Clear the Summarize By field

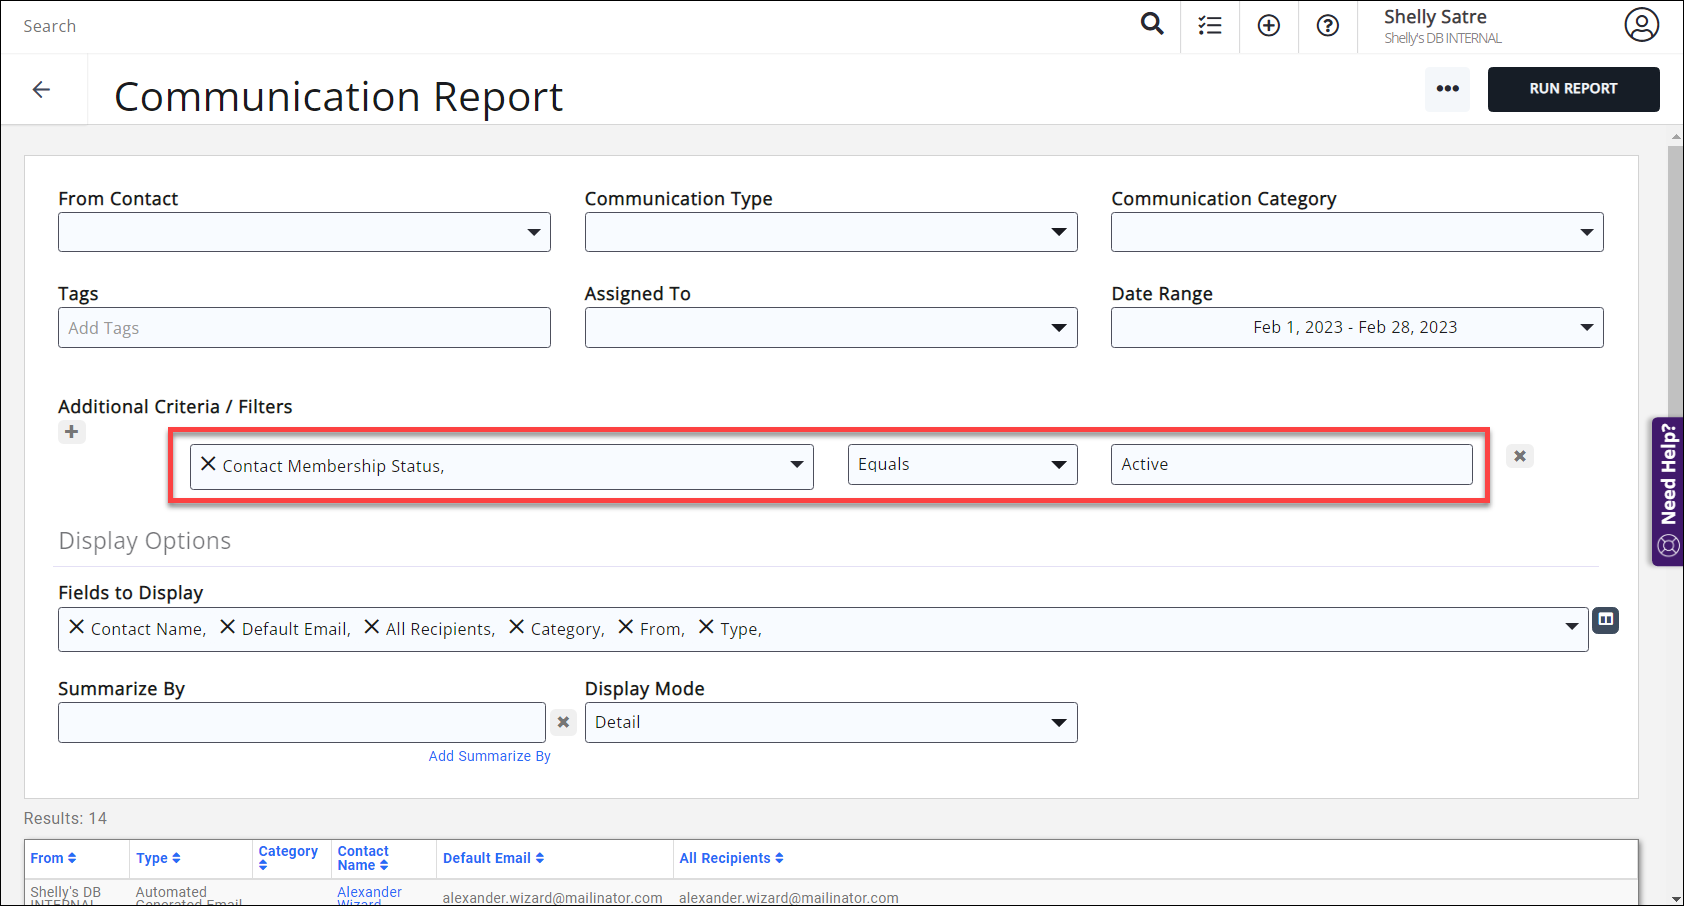[x=563, y=722]
